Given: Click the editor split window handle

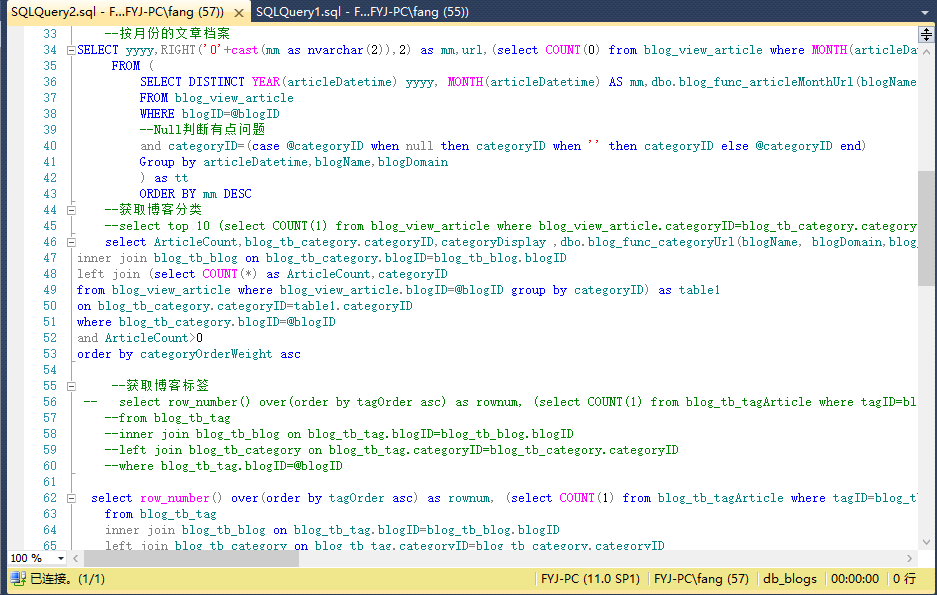Looking at the screenshot, I should click(x=926, y=35).
